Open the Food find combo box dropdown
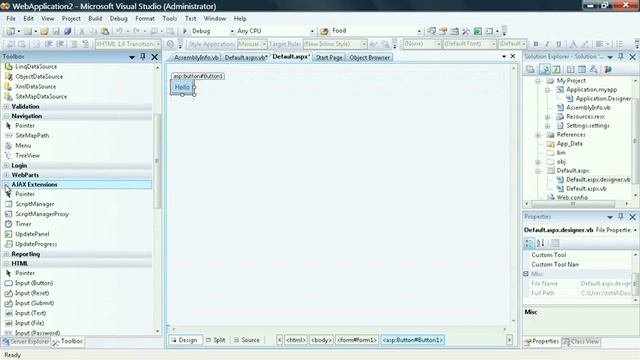This screenshot has height=360, width=640. [419, 31]
